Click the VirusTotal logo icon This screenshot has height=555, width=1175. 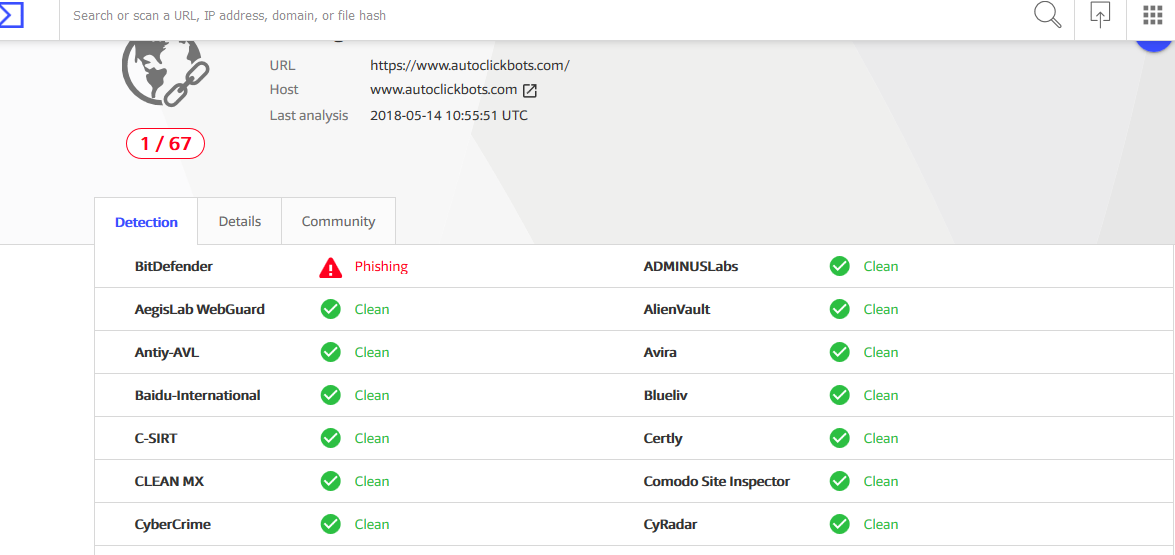[x=12, y=14]
